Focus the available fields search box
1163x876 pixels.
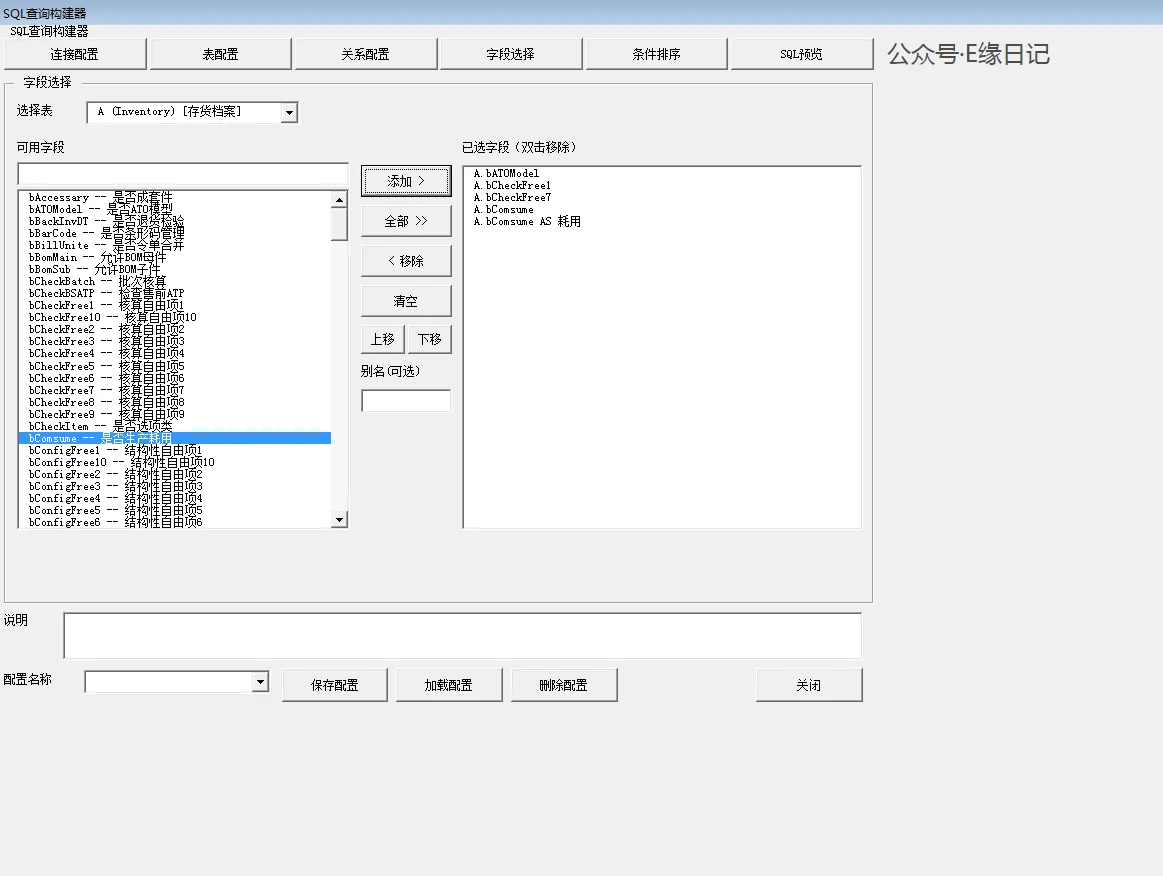tap(182, 174)
